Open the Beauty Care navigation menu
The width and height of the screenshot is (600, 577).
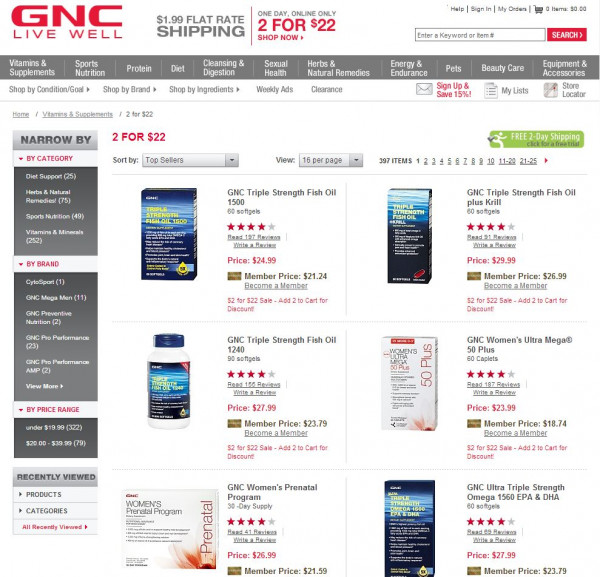point(502,68)
